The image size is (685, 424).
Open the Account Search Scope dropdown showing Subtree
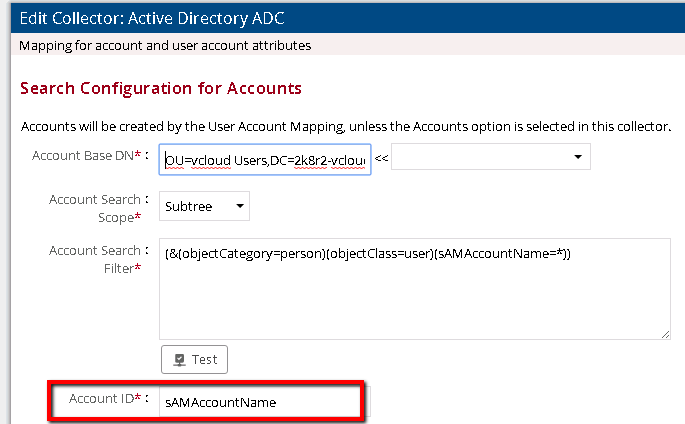(x=204, y=207)
